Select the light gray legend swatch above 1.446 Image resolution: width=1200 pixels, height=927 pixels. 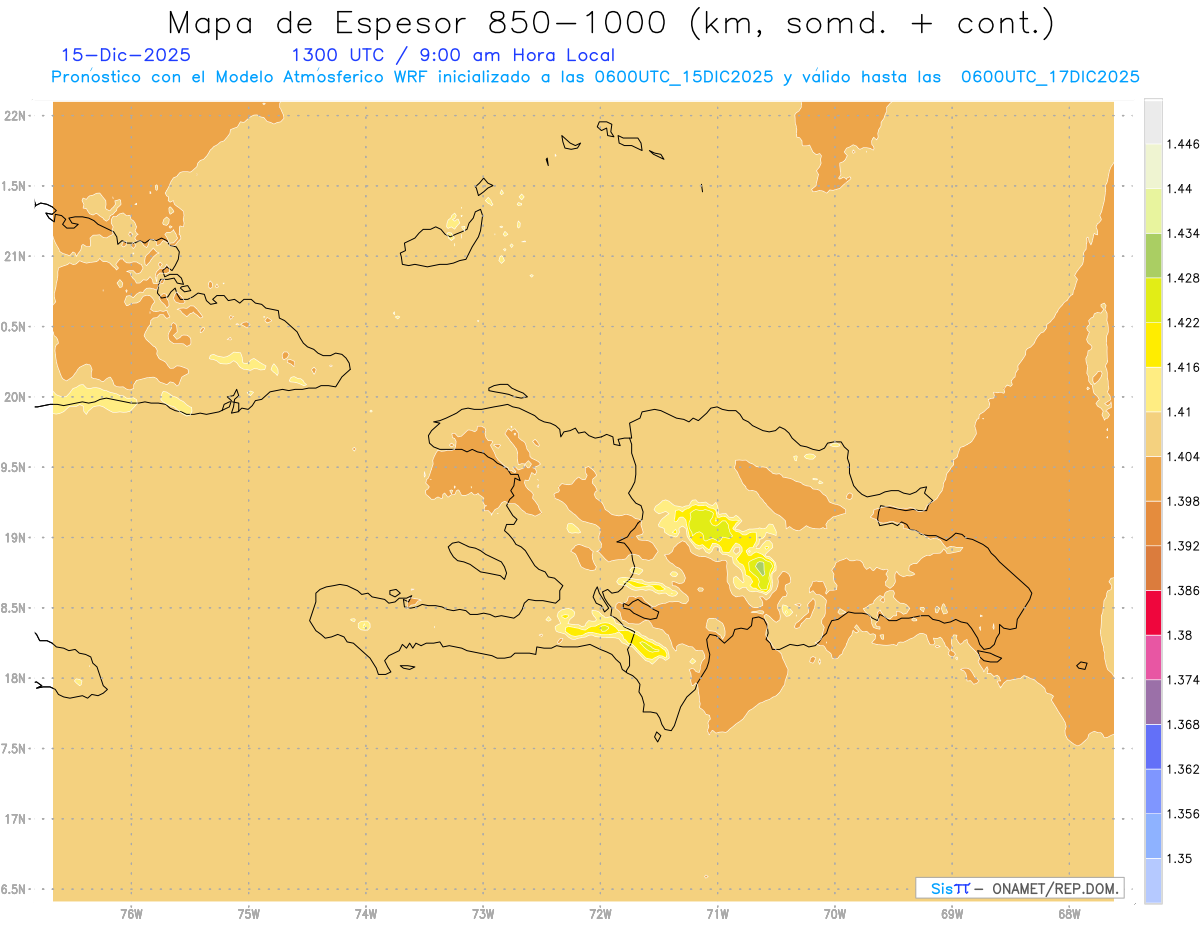tap(1153, 121)
